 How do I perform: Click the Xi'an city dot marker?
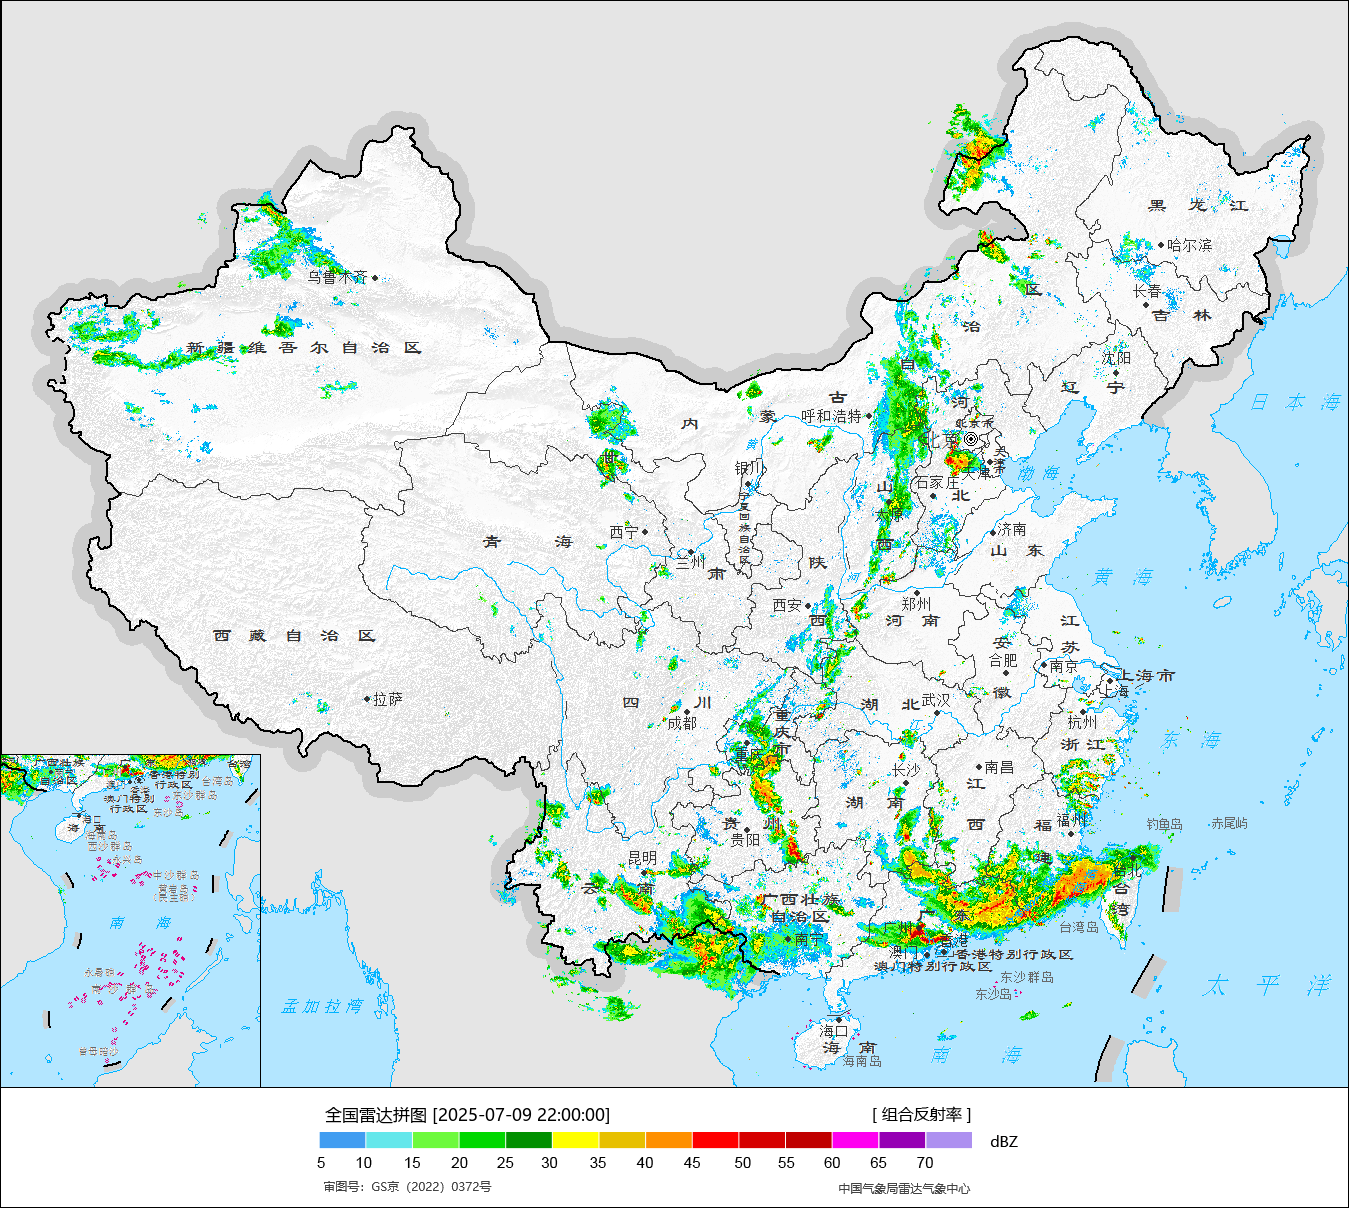808,605
